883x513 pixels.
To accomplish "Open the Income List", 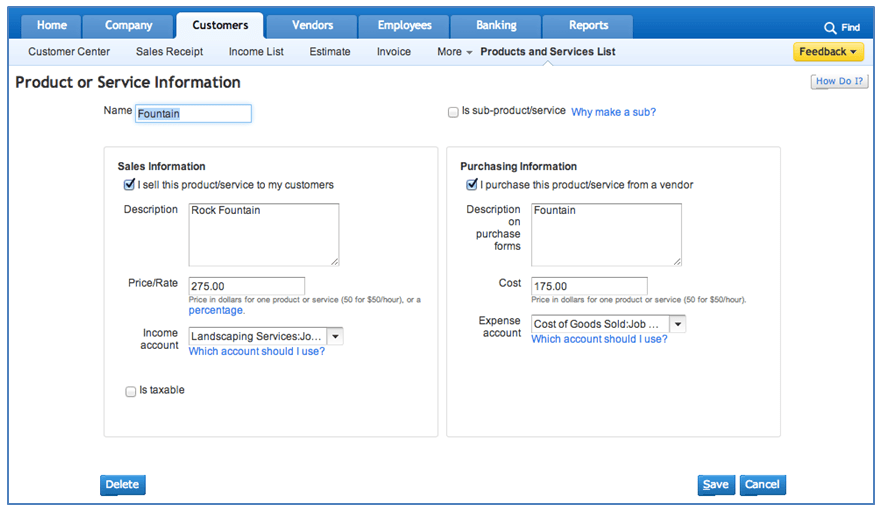I will pos(256,52).
